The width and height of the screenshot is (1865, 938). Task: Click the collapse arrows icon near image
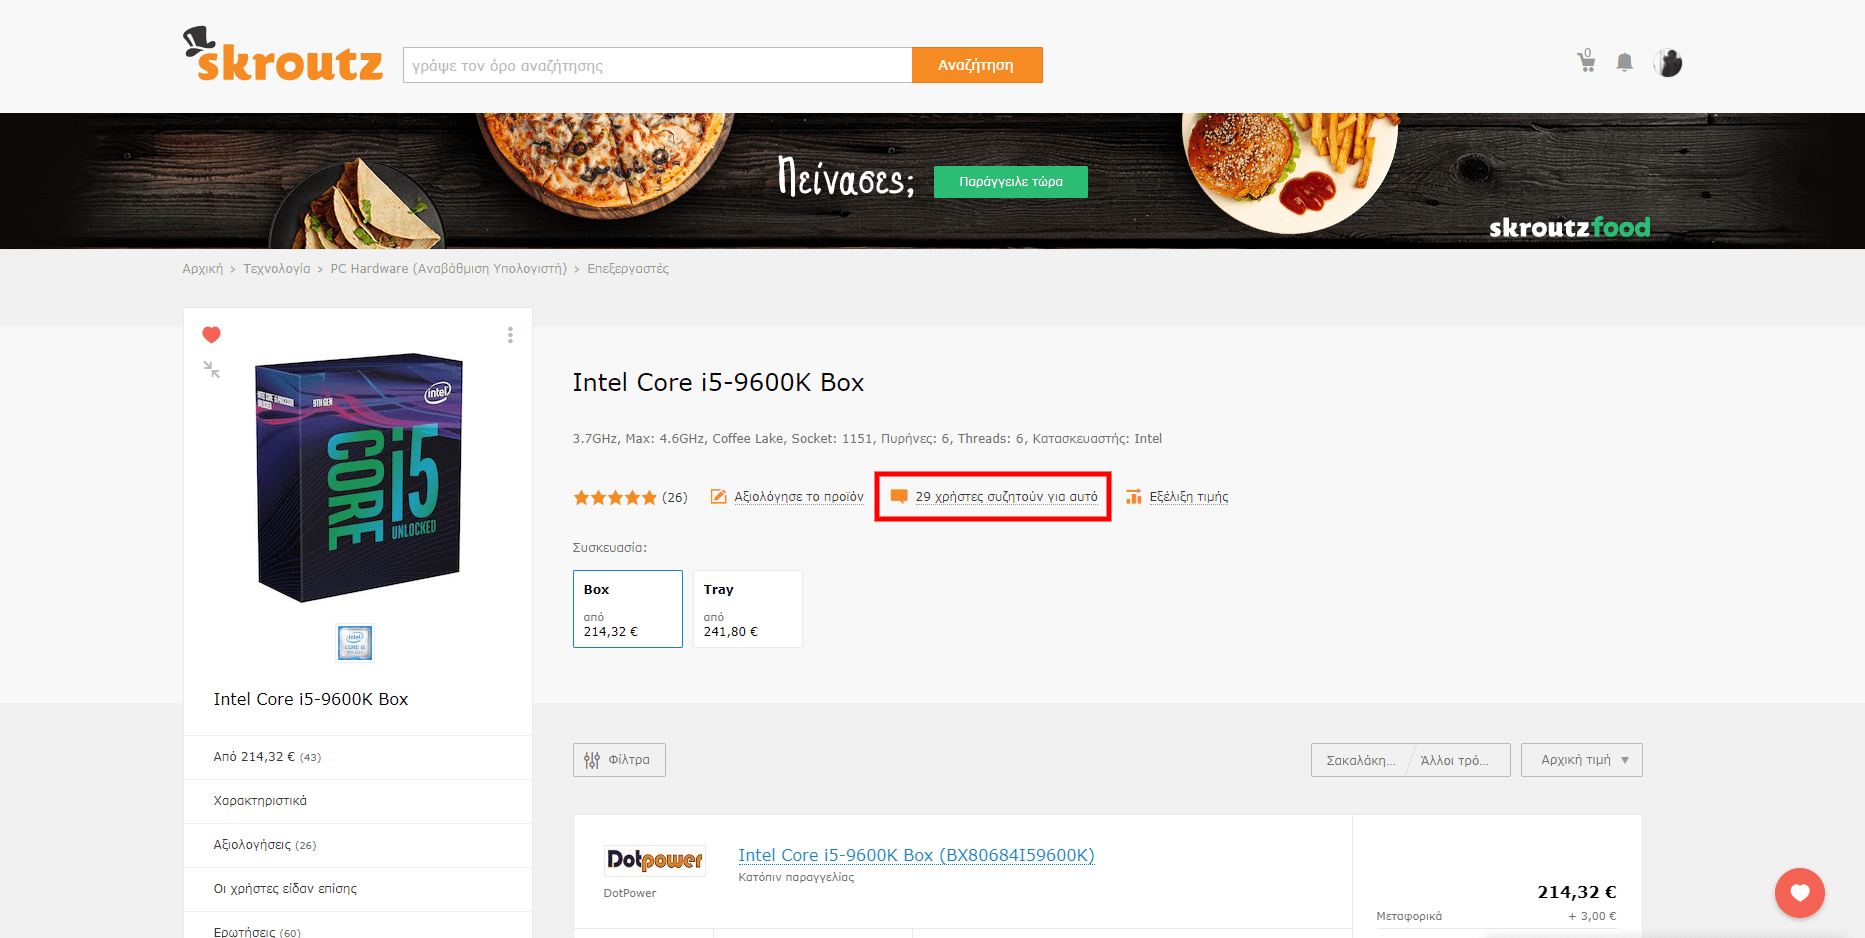[x=211, y=370]
